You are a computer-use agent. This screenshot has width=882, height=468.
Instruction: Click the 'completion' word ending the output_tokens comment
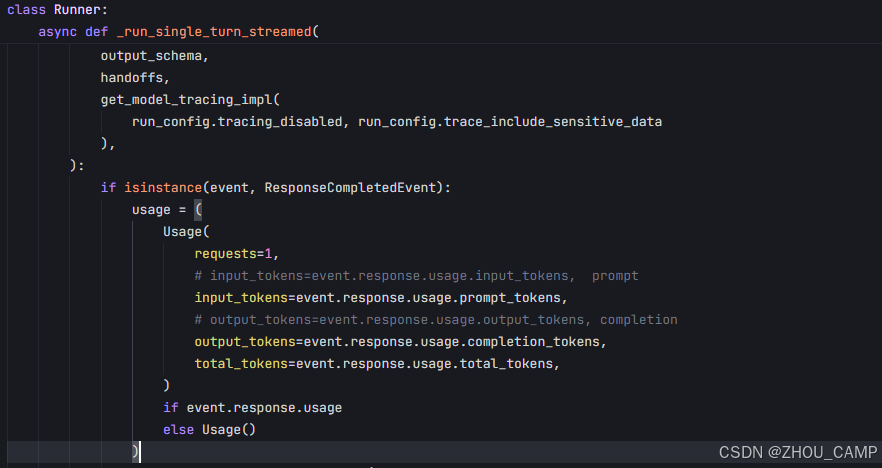638,320
